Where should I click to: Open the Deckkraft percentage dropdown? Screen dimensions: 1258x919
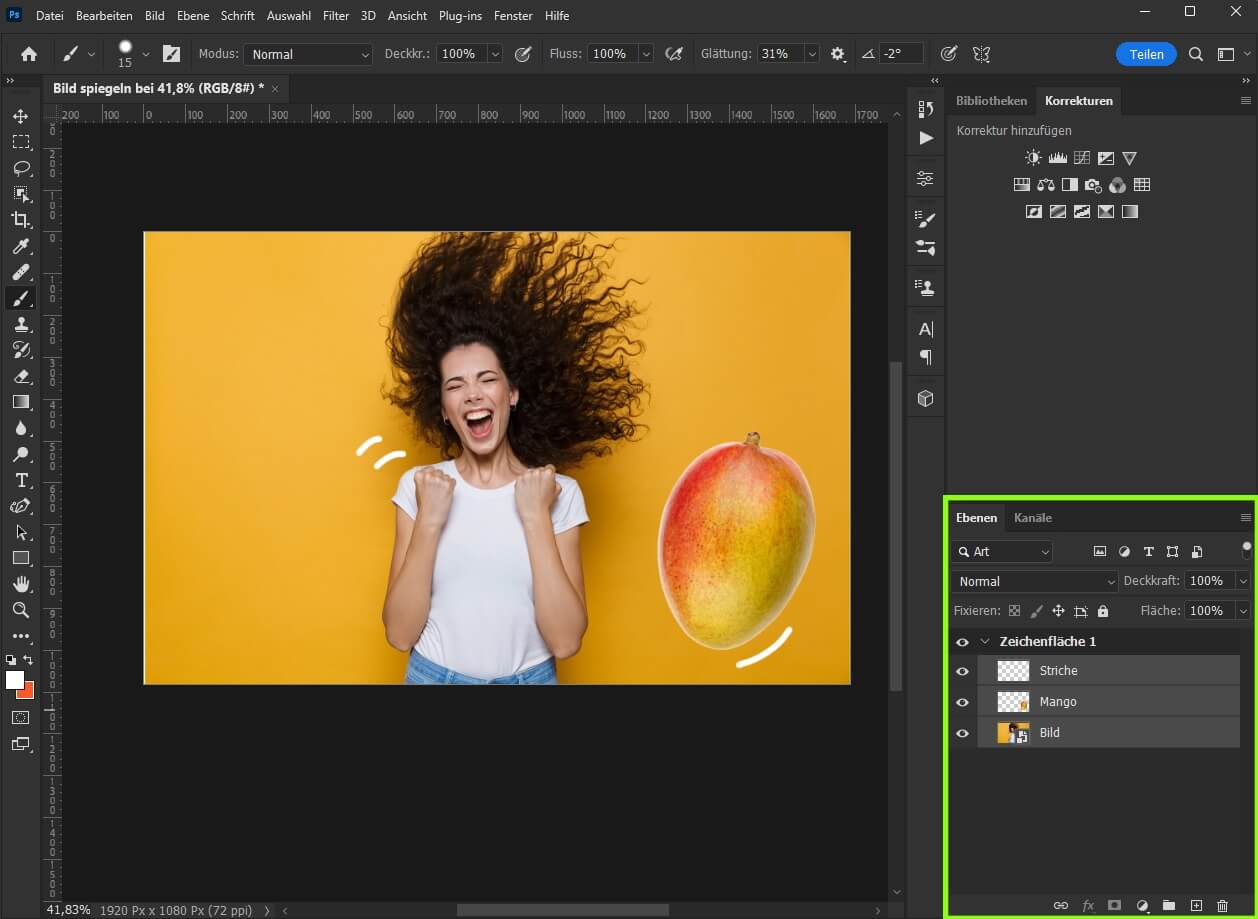point(1244,581)
